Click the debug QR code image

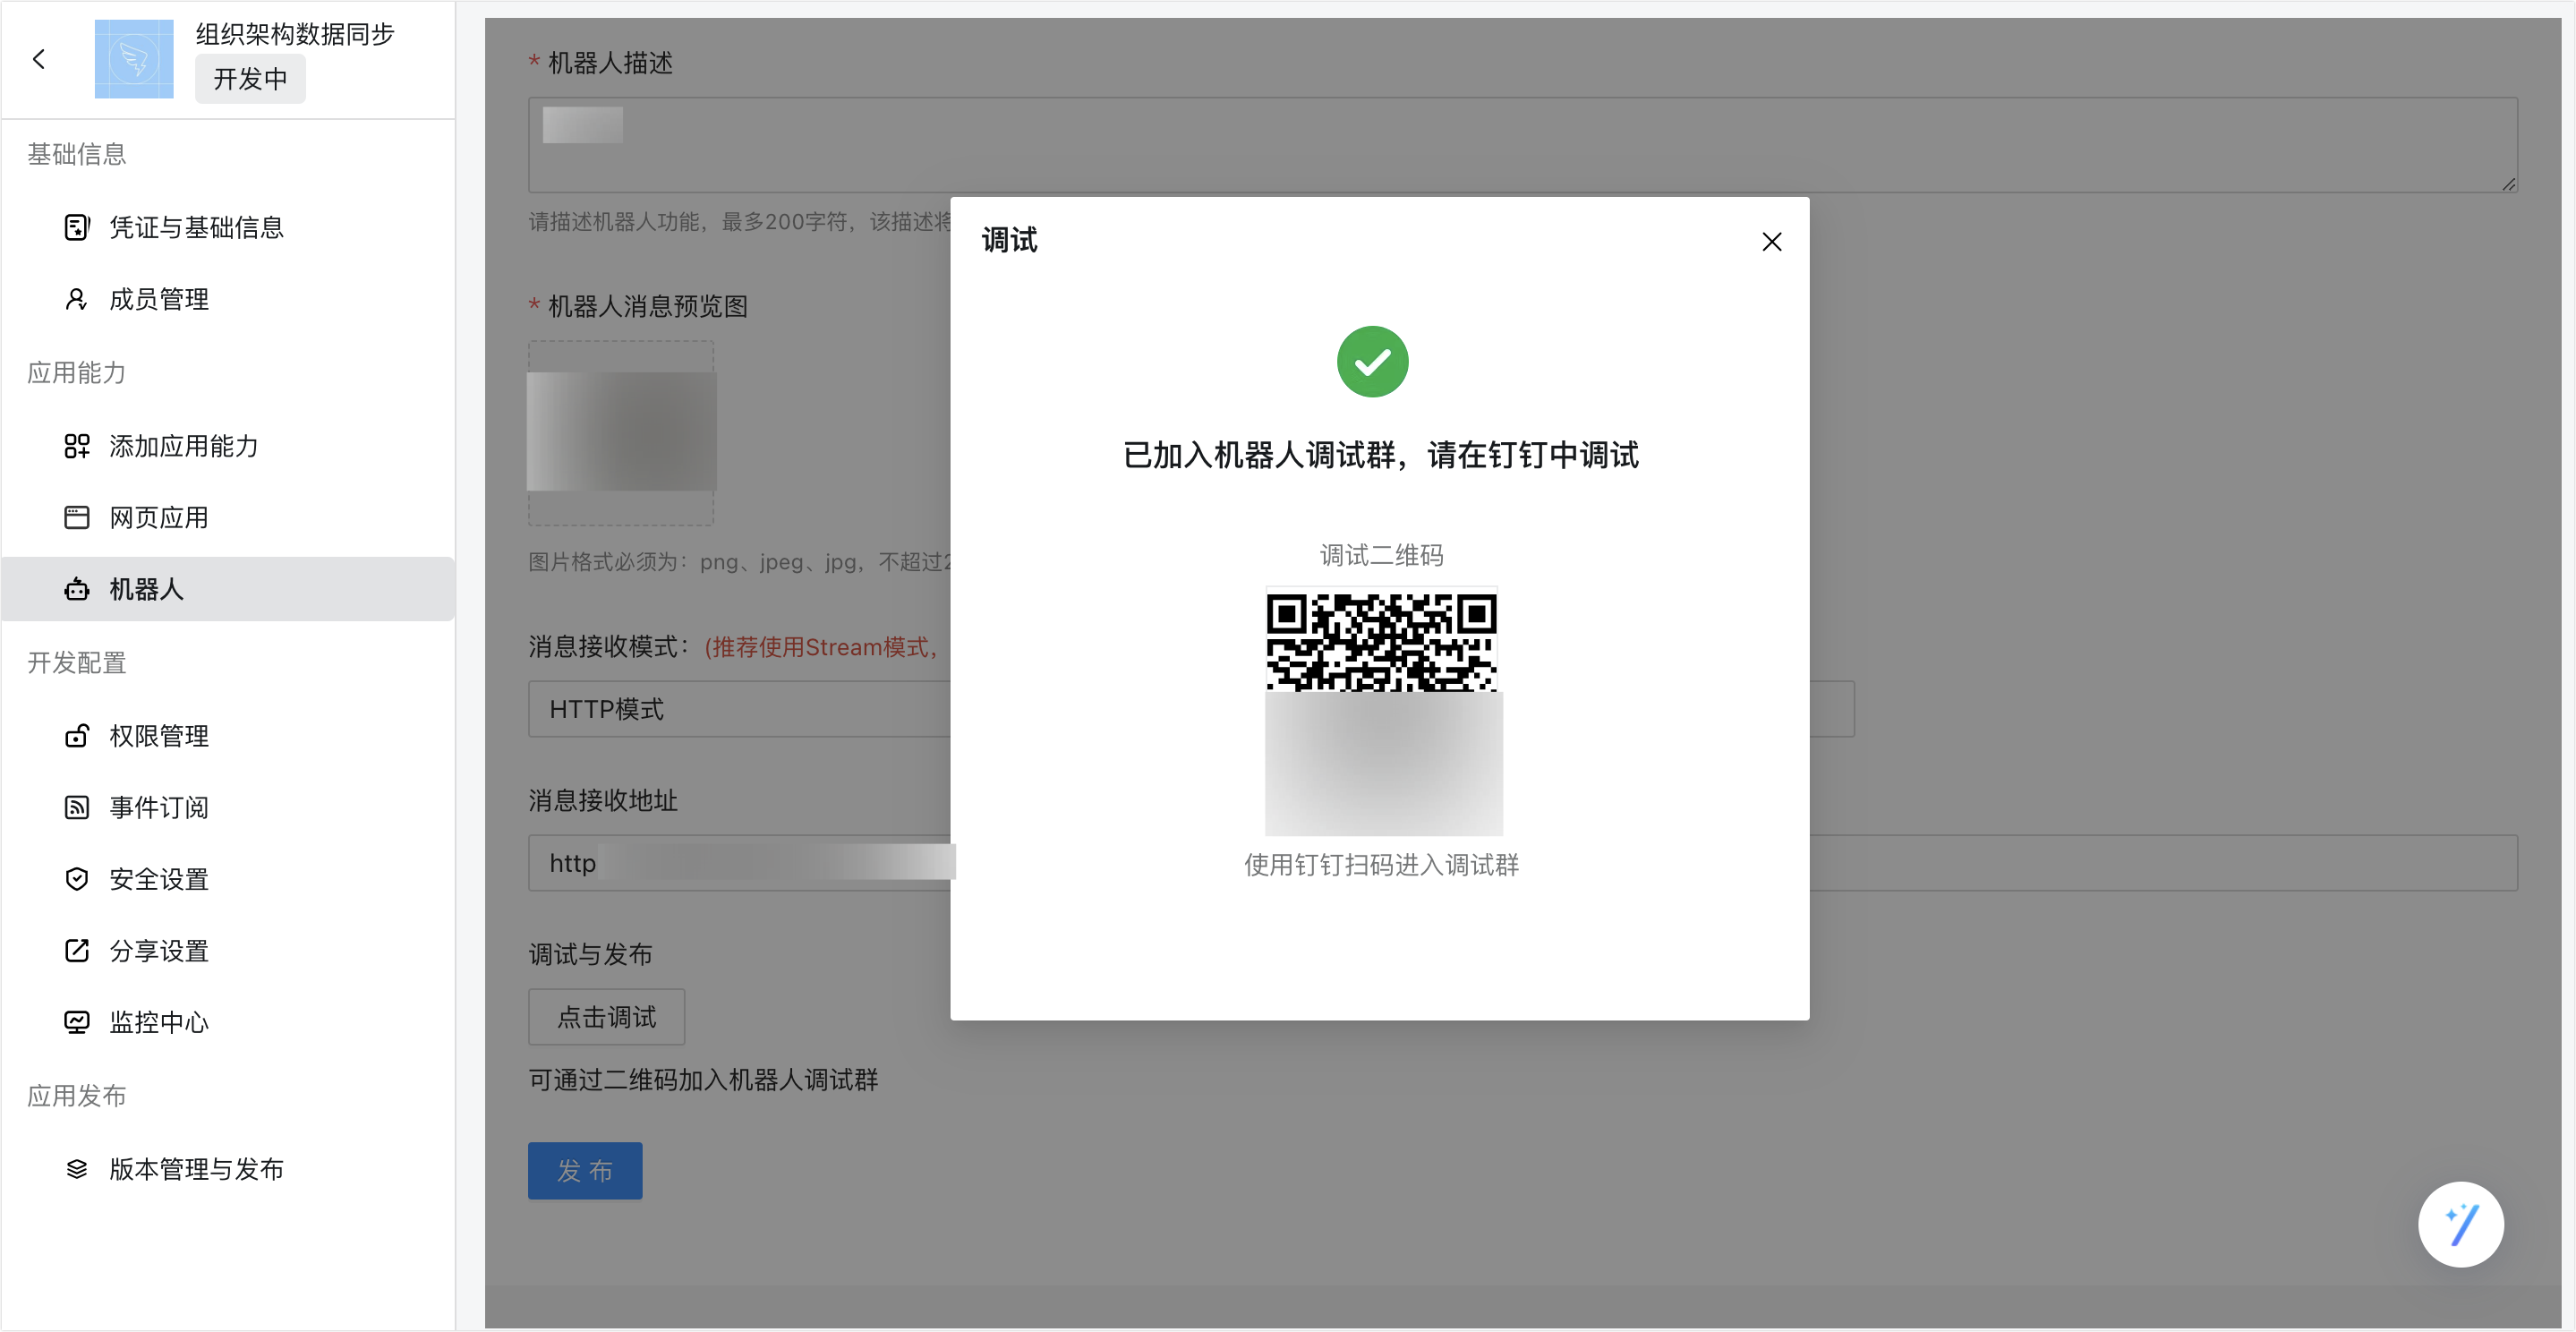coord(1383,711)
